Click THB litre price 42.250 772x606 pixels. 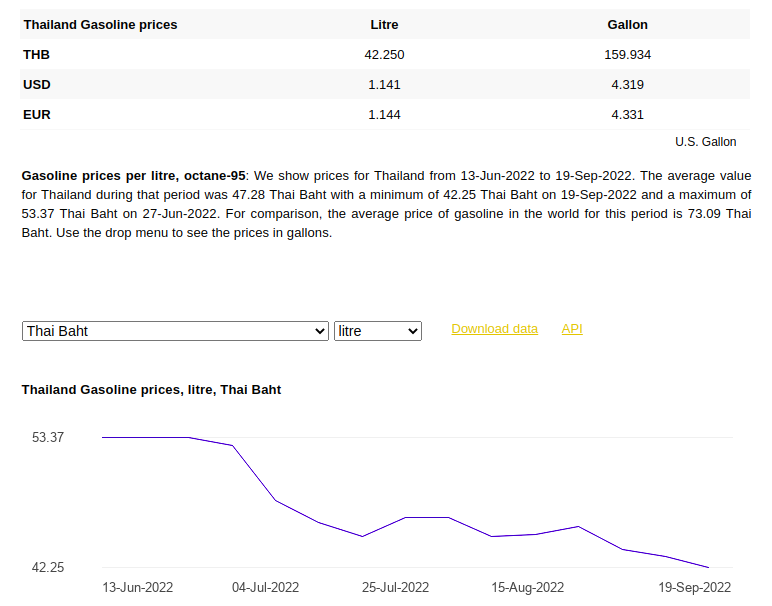click(x=384, y=55)
